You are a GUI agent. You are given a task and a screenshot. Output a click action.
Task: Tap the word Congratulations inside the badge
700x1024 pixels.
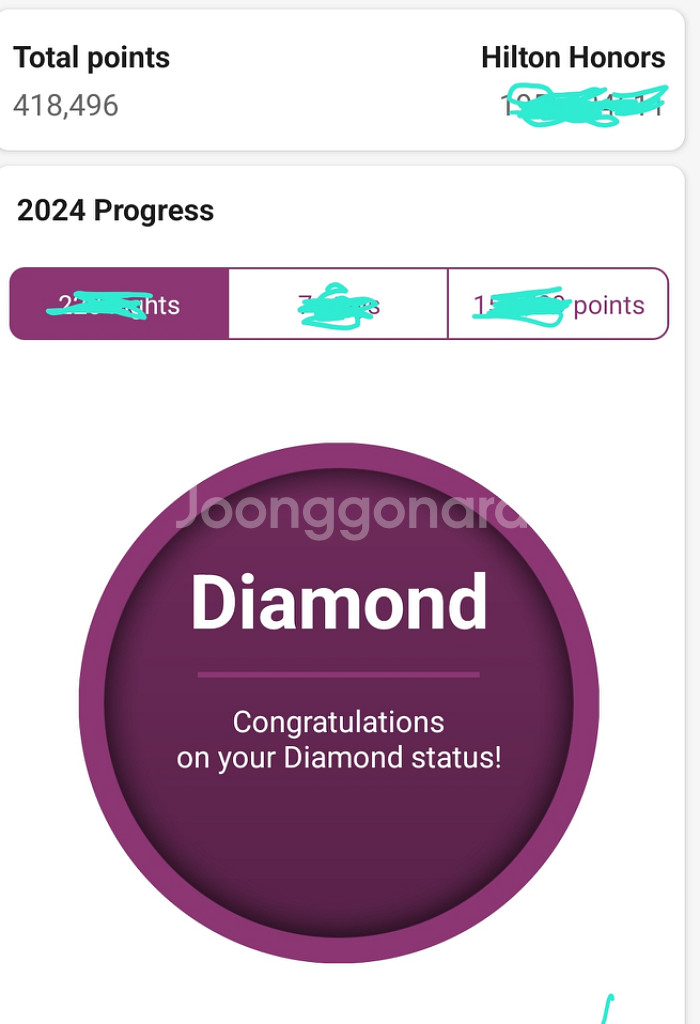tap(339, 722)
